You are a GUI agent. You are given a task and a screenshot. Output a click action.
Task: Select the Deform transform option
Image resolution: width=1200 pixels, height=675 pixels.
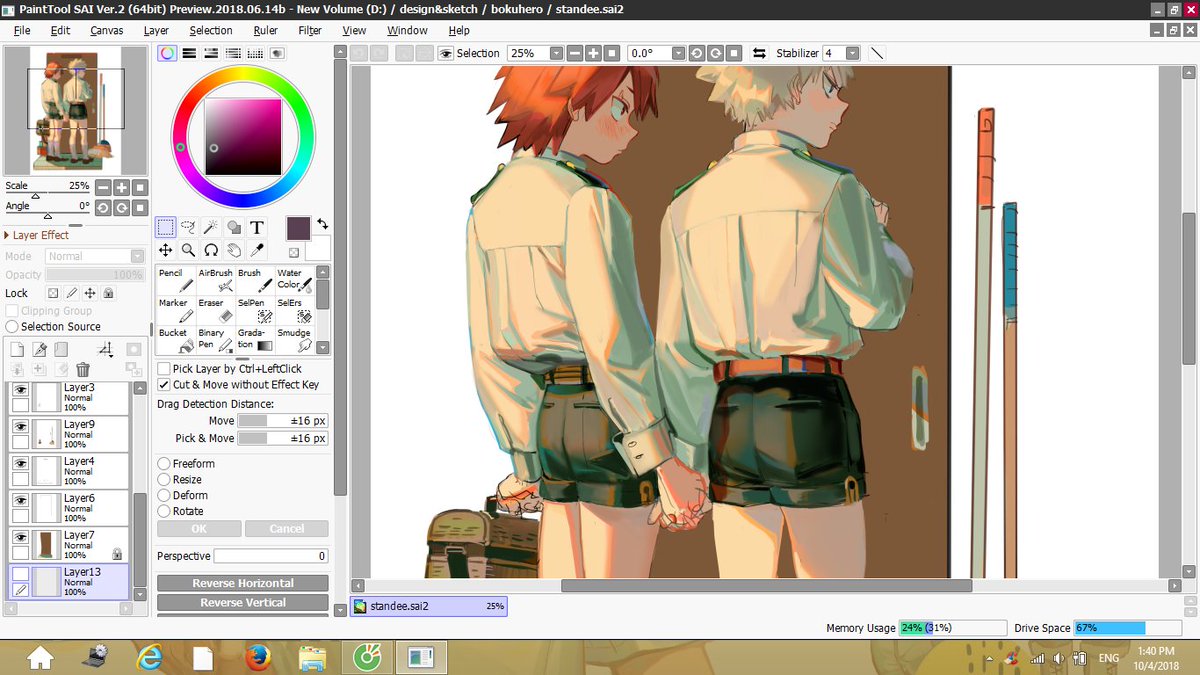pos(164,495)
